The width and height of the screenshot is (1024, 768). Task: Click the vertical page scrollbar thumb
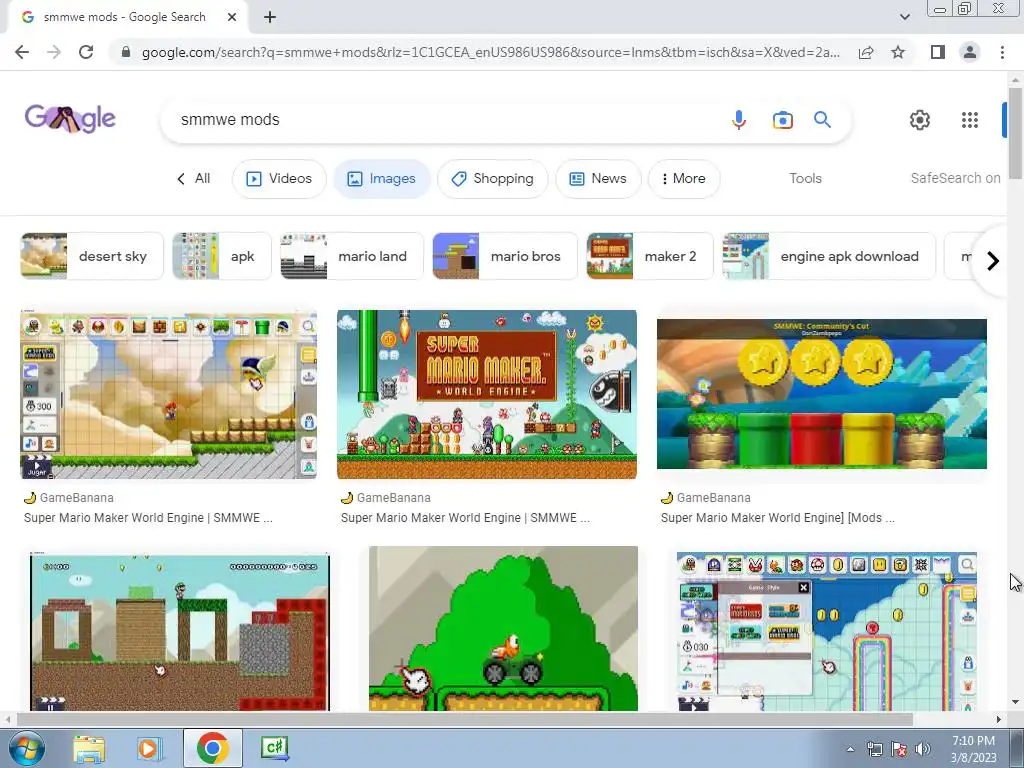[1015, 133]
